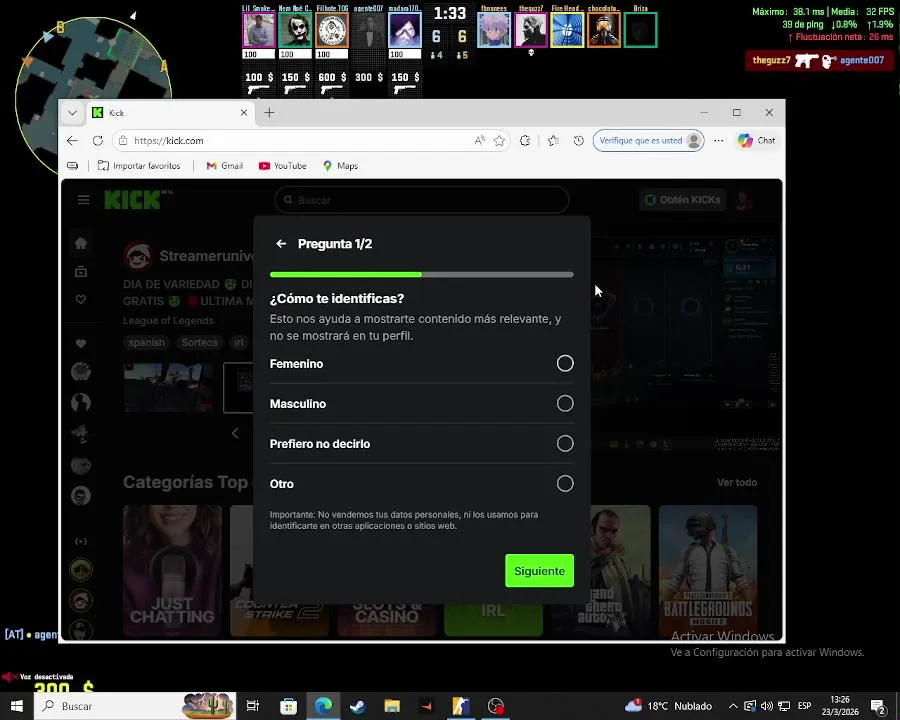Screen dimensions: 900x720
Task: Open the notification center icon
Action: tap(878, 706)
